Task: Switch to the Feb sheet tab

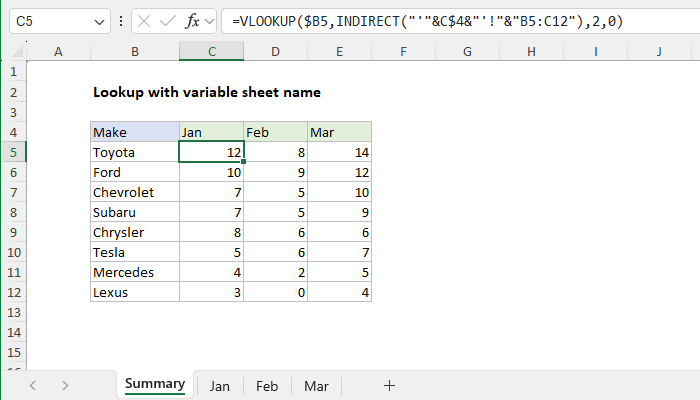Action: point(267,386)
